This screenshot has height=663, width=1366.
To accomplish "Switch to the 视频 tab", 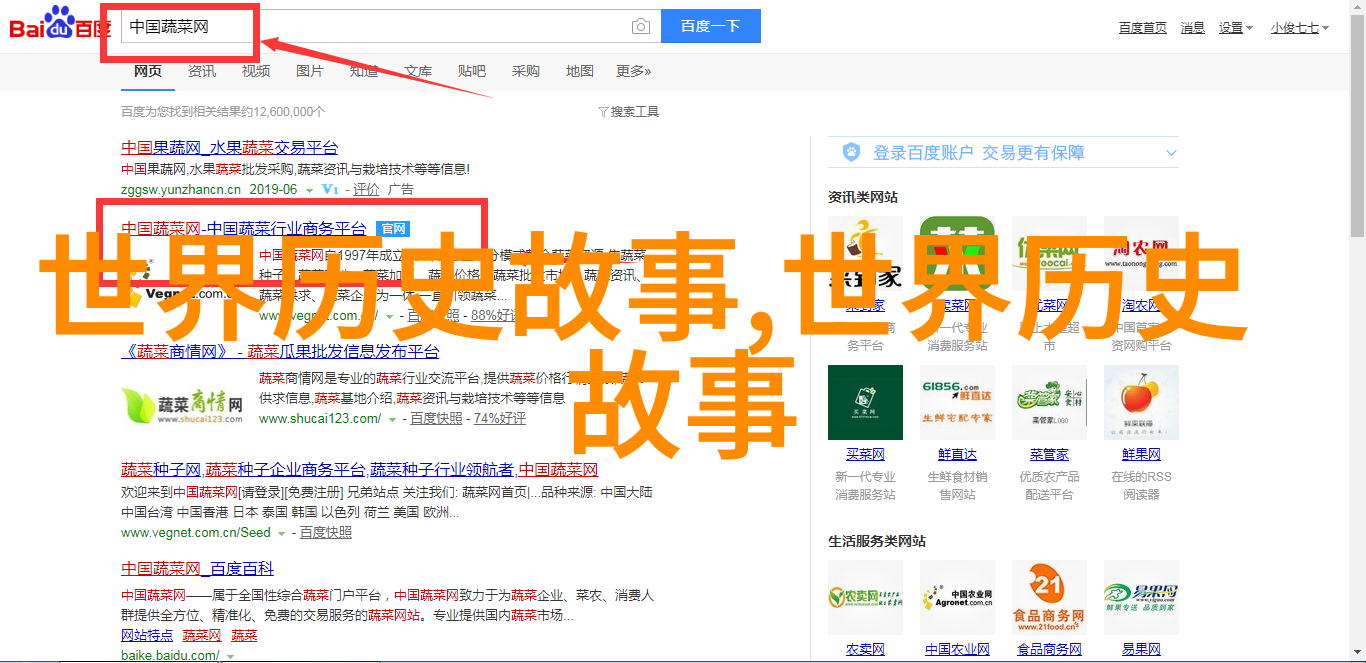I will click(256, 71).
